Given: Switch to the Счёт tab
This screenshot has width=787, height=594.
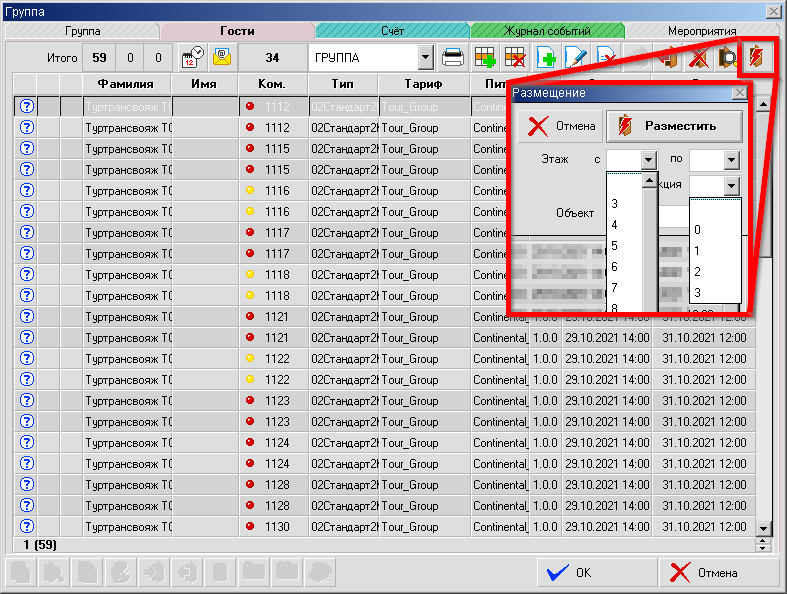Looking at the screenshot, I should [x=392, y=31].
